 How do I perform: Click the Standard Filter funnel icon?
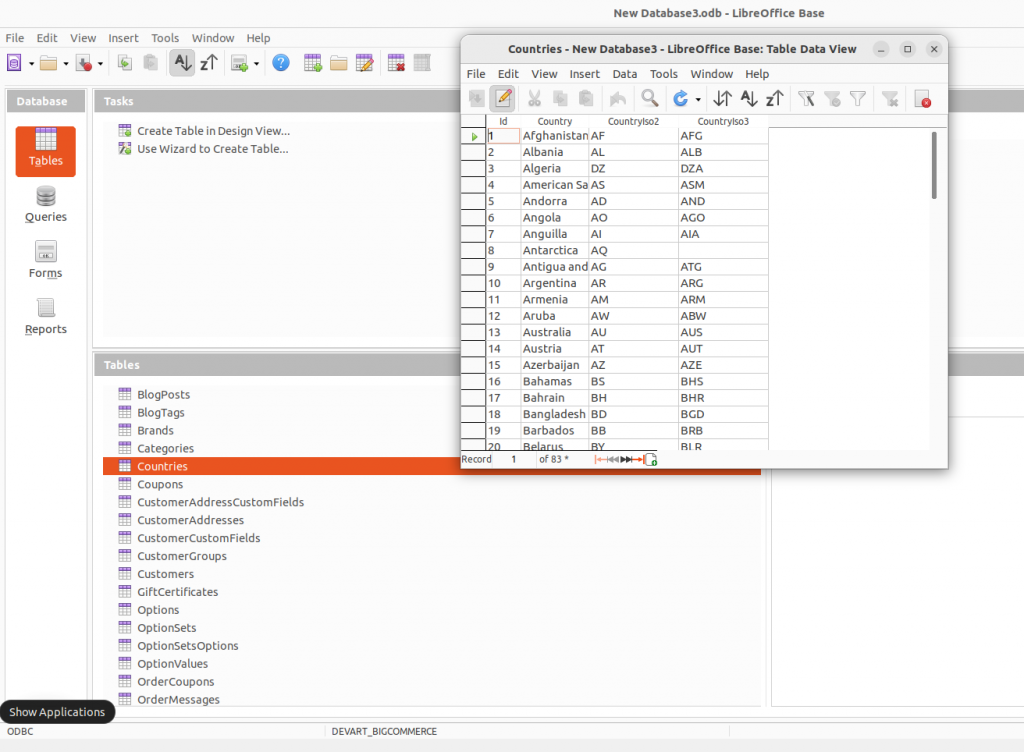858,99
